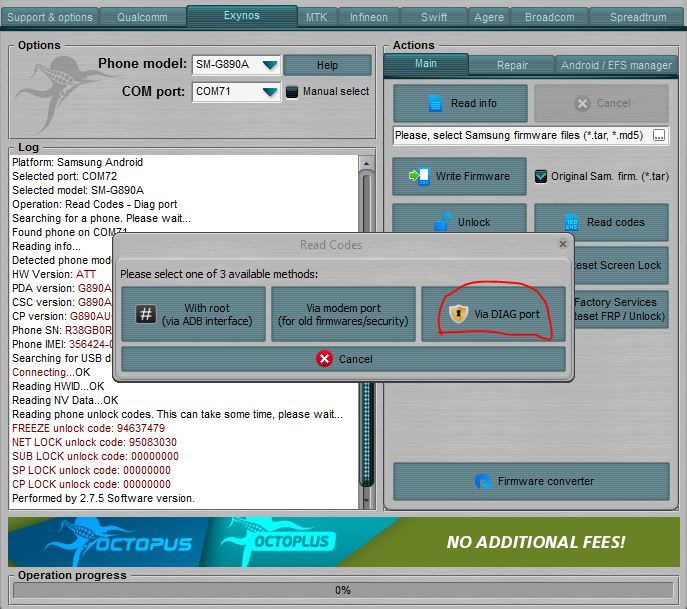
Task: Click the NET LOCK unlock code line
Action: point(94,442)
